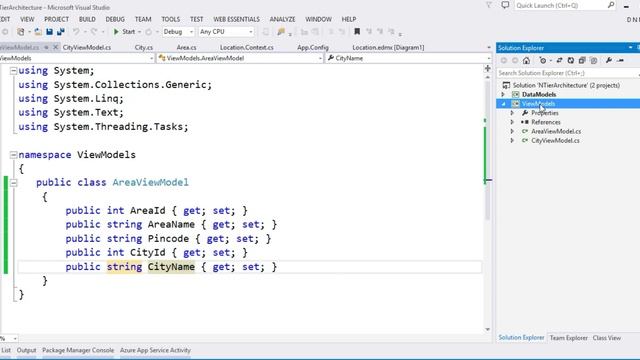Viewport: 640px width, 360px height.
Task: Switch to Area.cs tab
Action: [186, 47]
